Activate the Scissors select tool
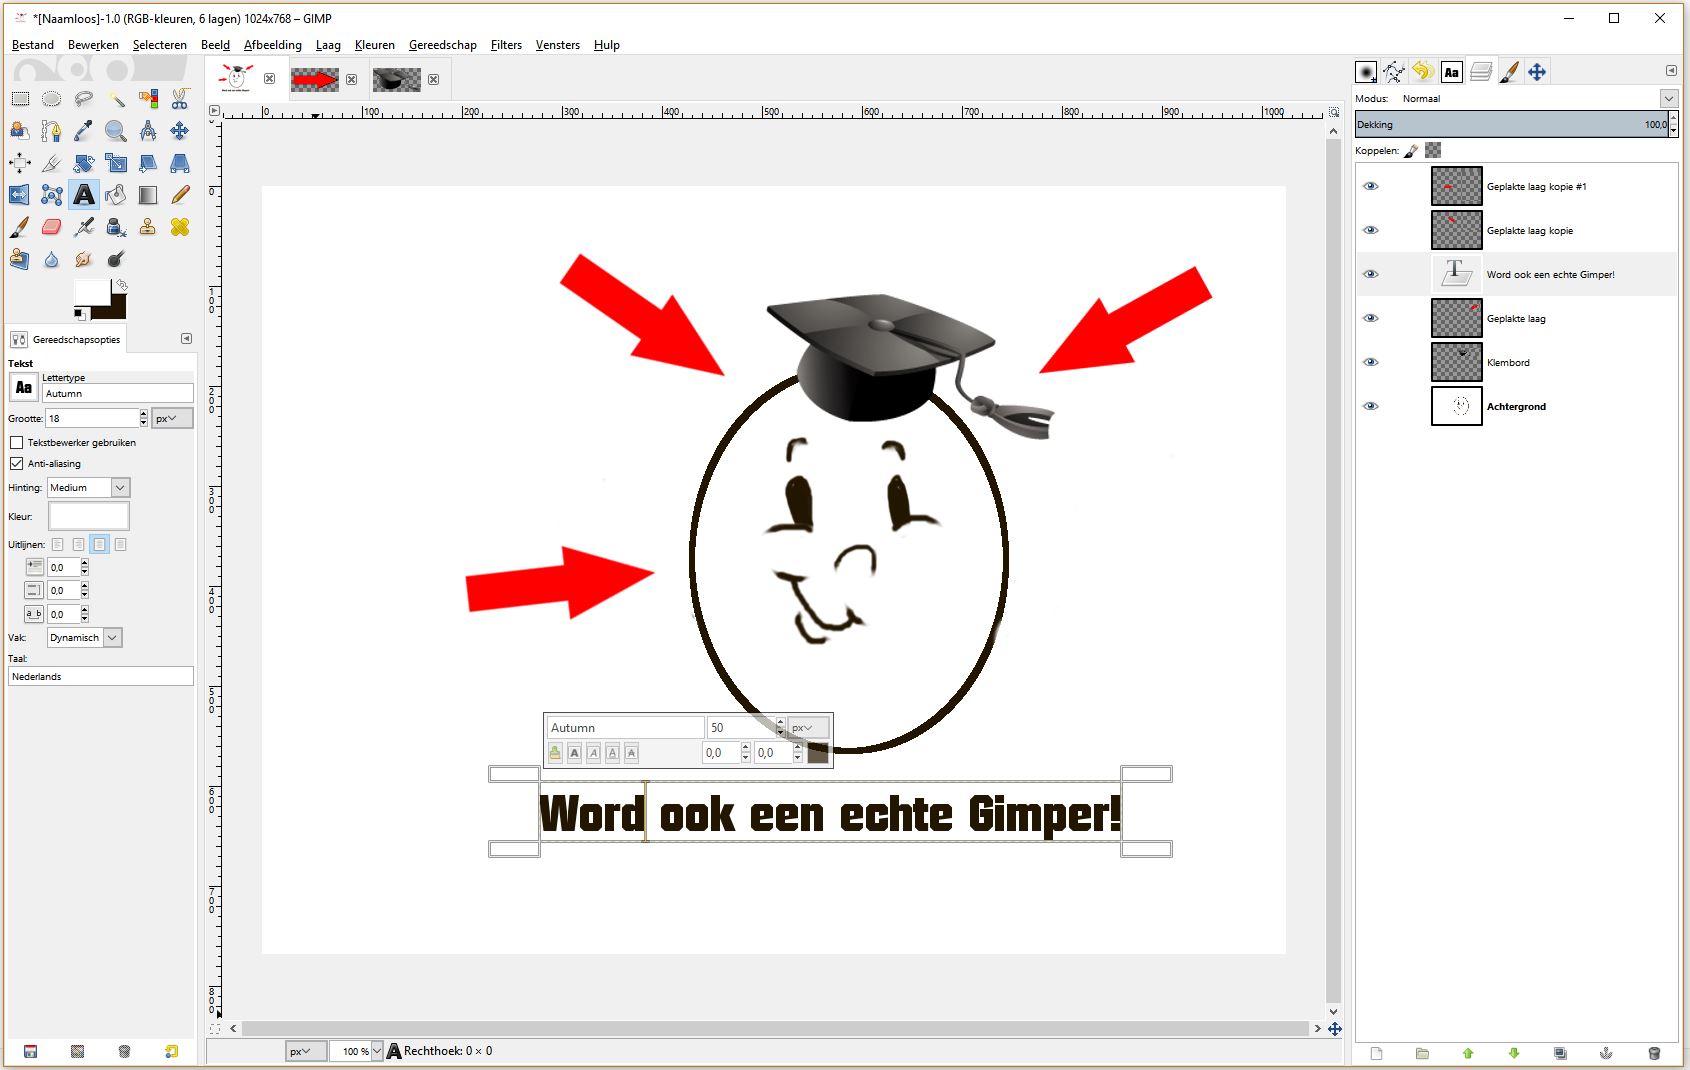The height and width of the screenshot is (1070, 1690). pyautogui.click(x=180, y=99)
